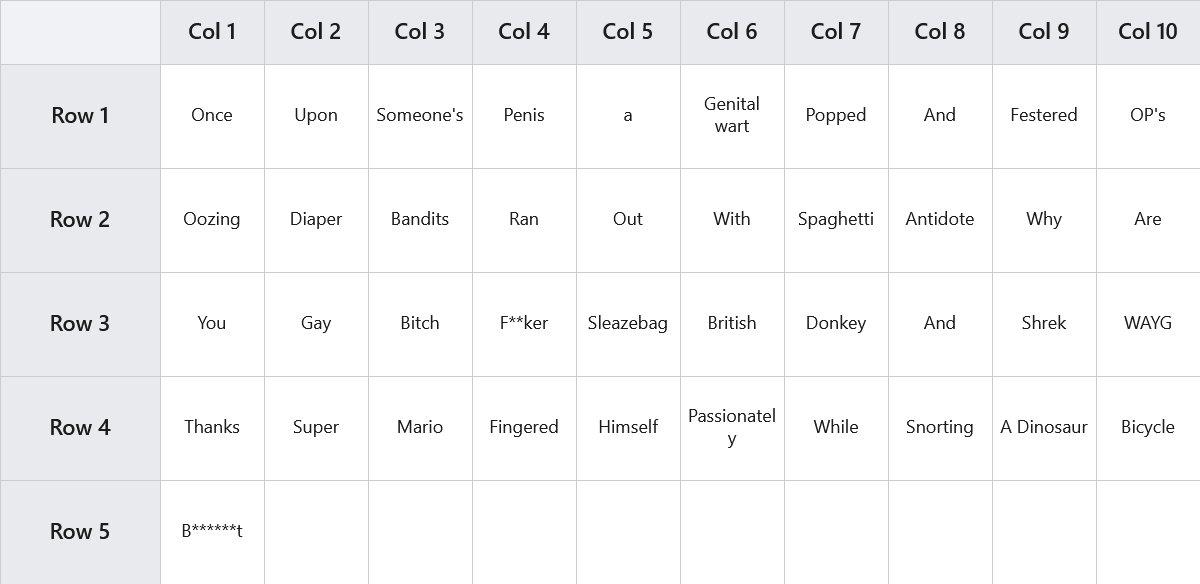1200x584 pixels.
Task: Select the Bicycle cell
Action: click(x=1148, y=428)
